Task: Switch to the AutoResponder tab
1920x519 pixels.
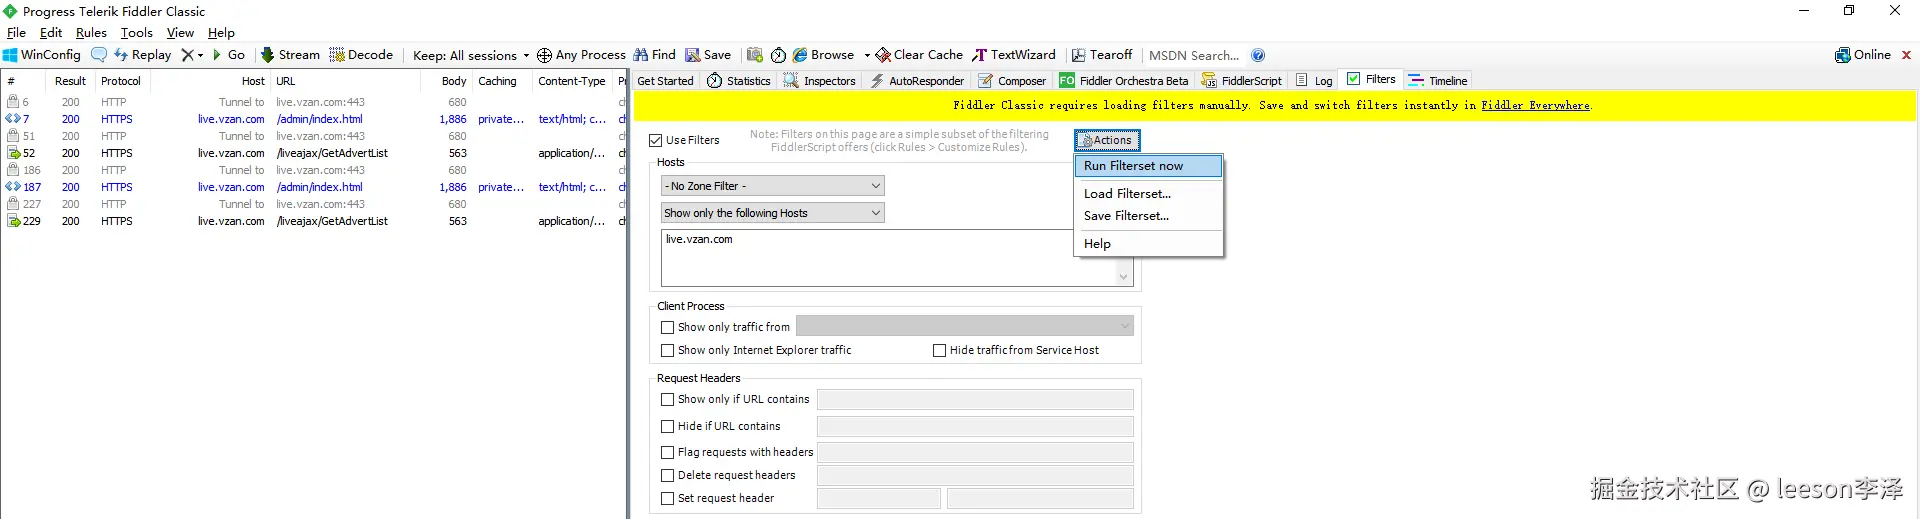Action: (917, 81)
